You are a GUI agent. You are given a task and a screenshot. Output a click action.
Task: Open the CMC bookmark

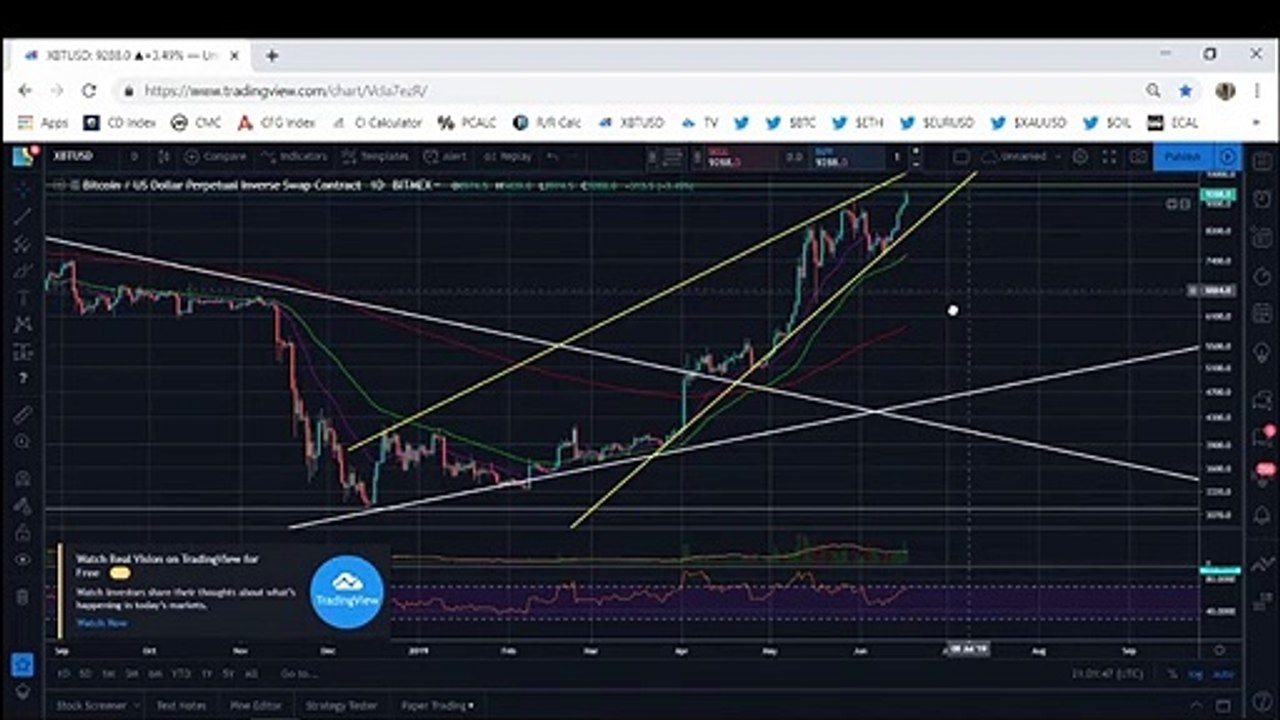(x=197, y=123)
